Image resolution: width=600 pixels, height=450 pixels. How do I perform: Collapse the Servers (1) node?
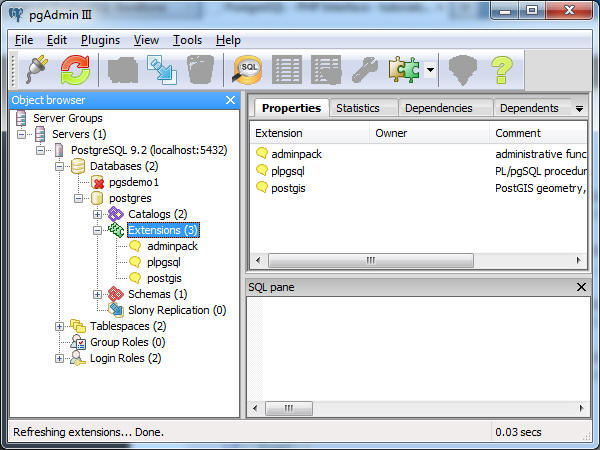[x=21, y=134]
